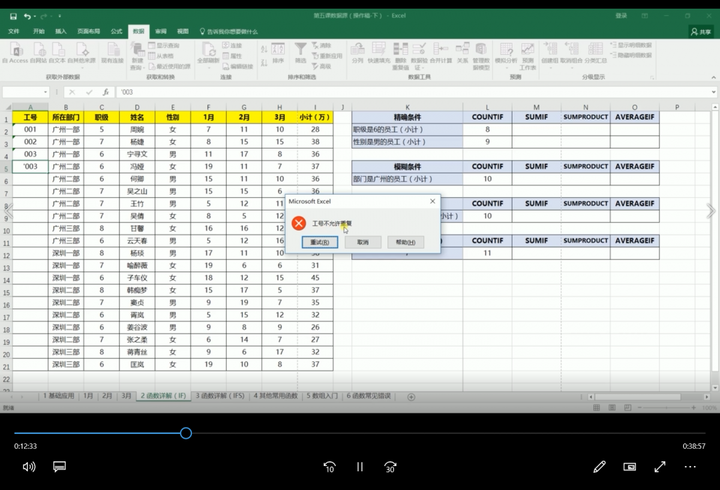Image resolution: width=720 pixels, height=490 pixels.
Task: Click 登录 sign-in link
Action: point(621,16)
